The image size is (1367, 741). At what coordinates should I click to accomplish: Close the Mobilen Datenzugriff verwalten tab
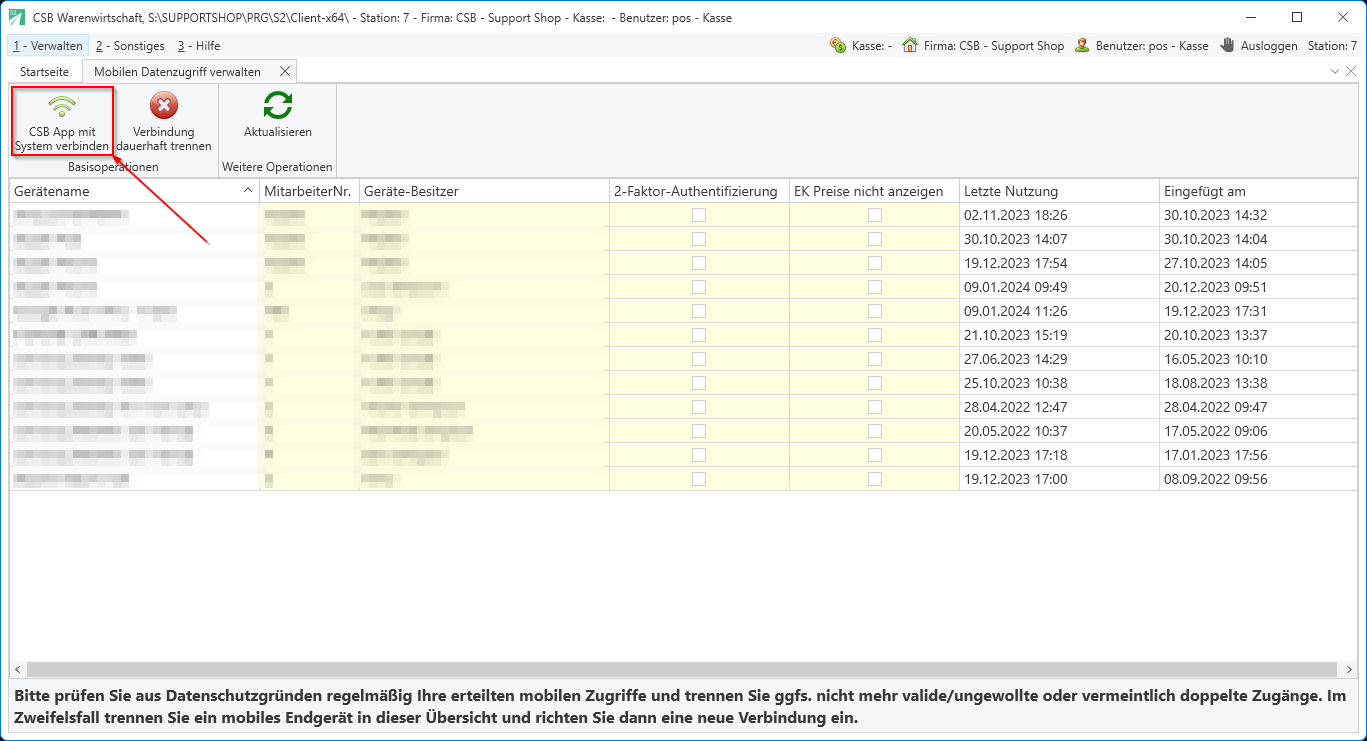285,71
